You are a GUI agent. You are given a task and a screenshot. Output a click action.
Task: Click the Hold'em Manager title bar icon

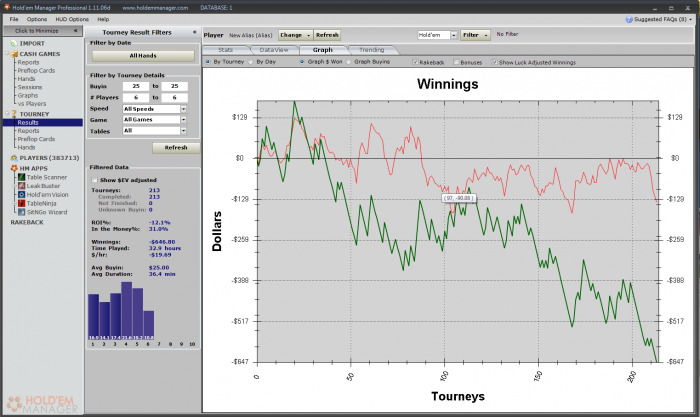[x=7, y=7]
